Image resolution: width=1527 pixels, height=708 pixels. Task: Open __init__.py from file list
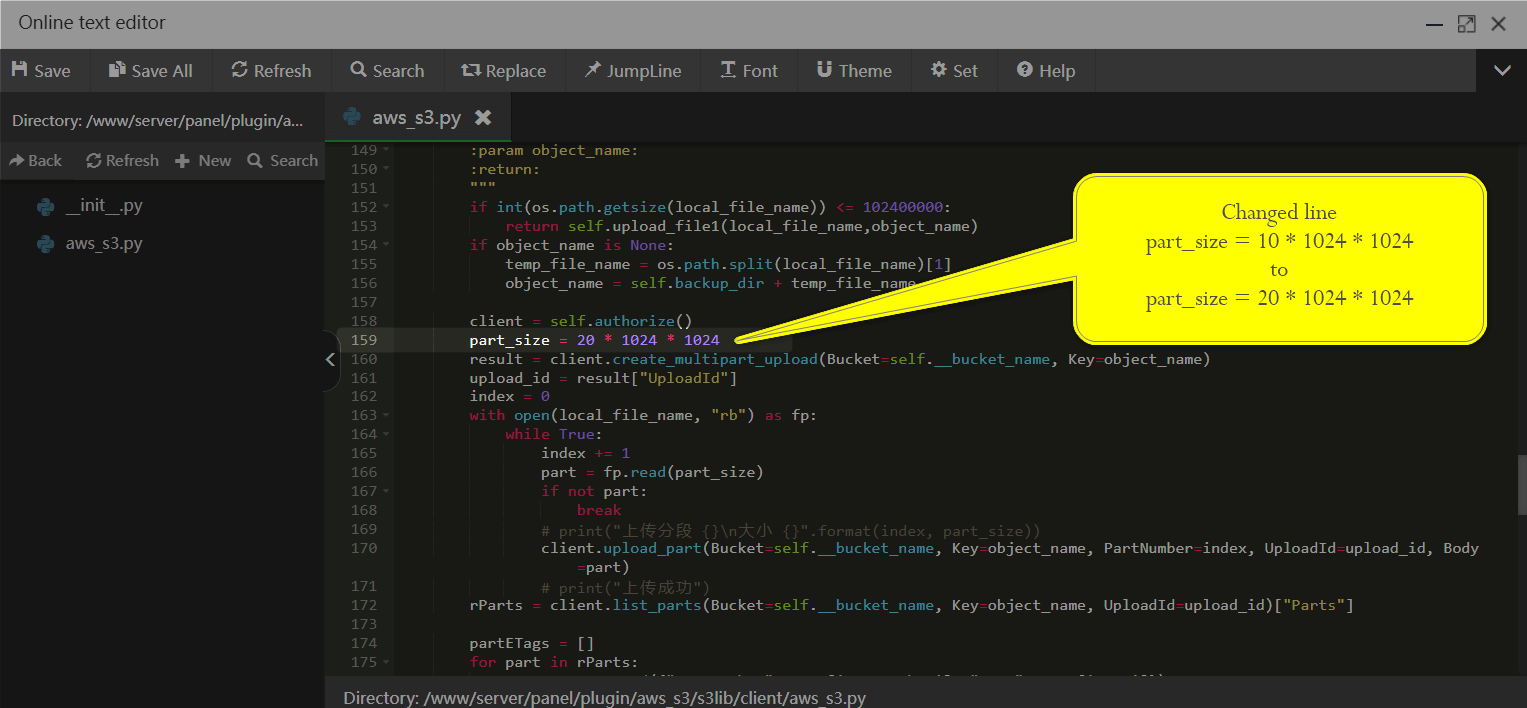point(103,206)
